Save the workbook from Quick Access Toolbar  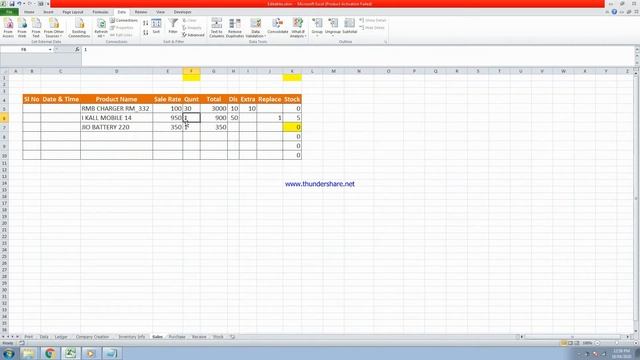[12, 4]
